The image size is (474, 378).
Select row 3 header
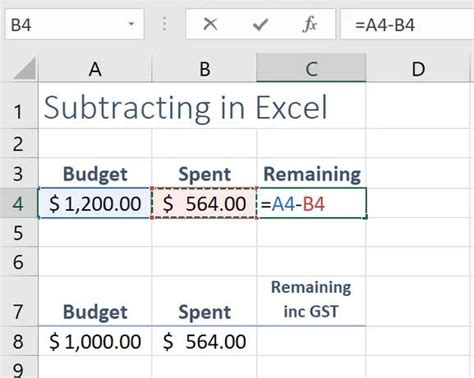pos(19,173)
